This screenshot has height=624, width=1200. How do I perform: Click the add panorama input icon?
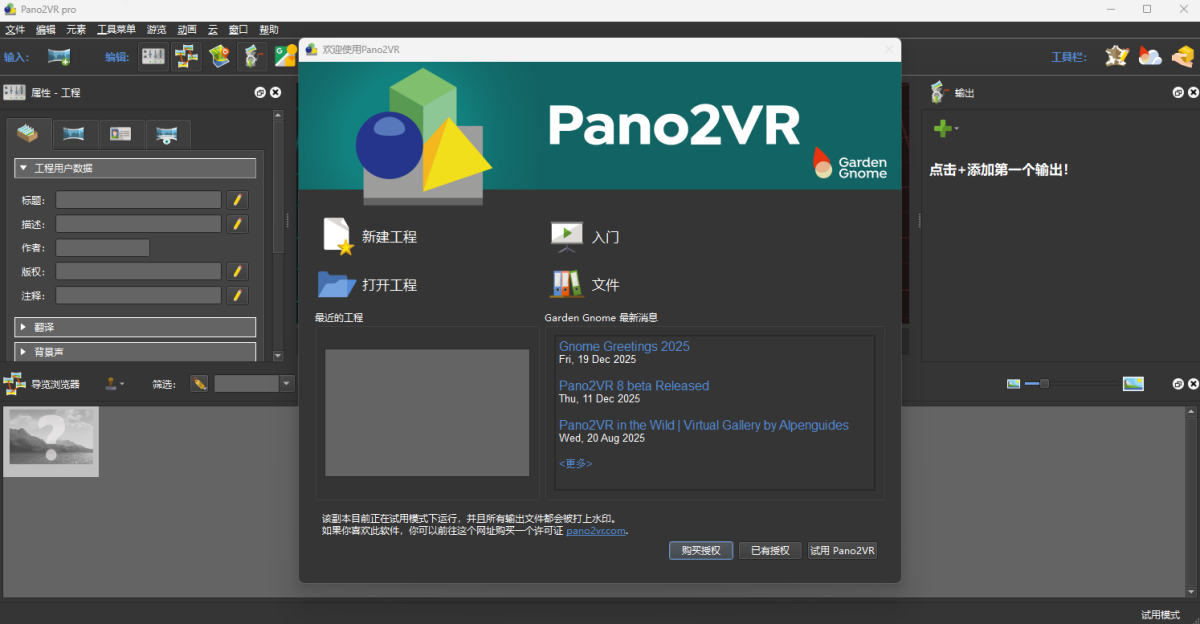coord(59,56)
